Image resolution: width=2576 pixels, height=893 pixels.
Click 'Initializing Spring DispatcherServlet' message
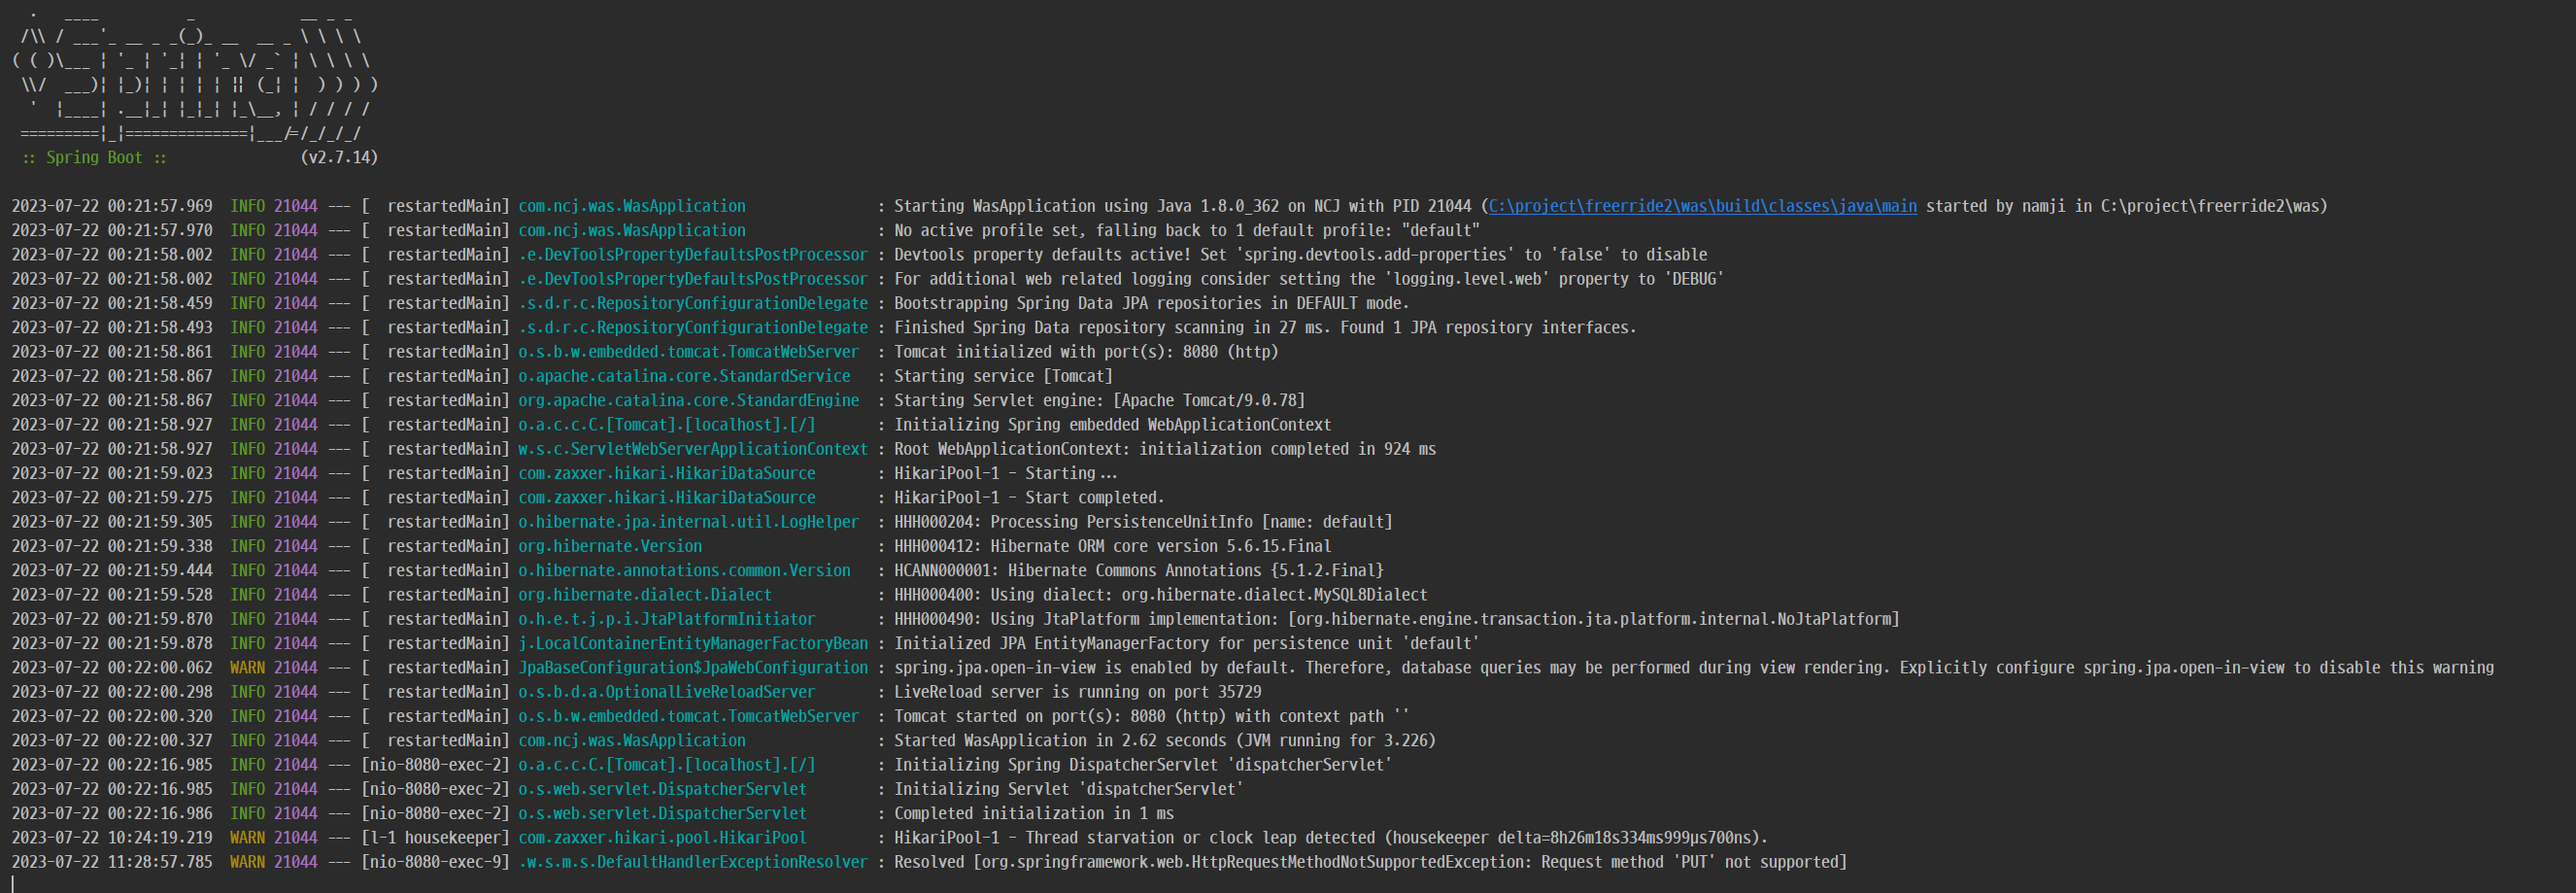point(1143,765)
